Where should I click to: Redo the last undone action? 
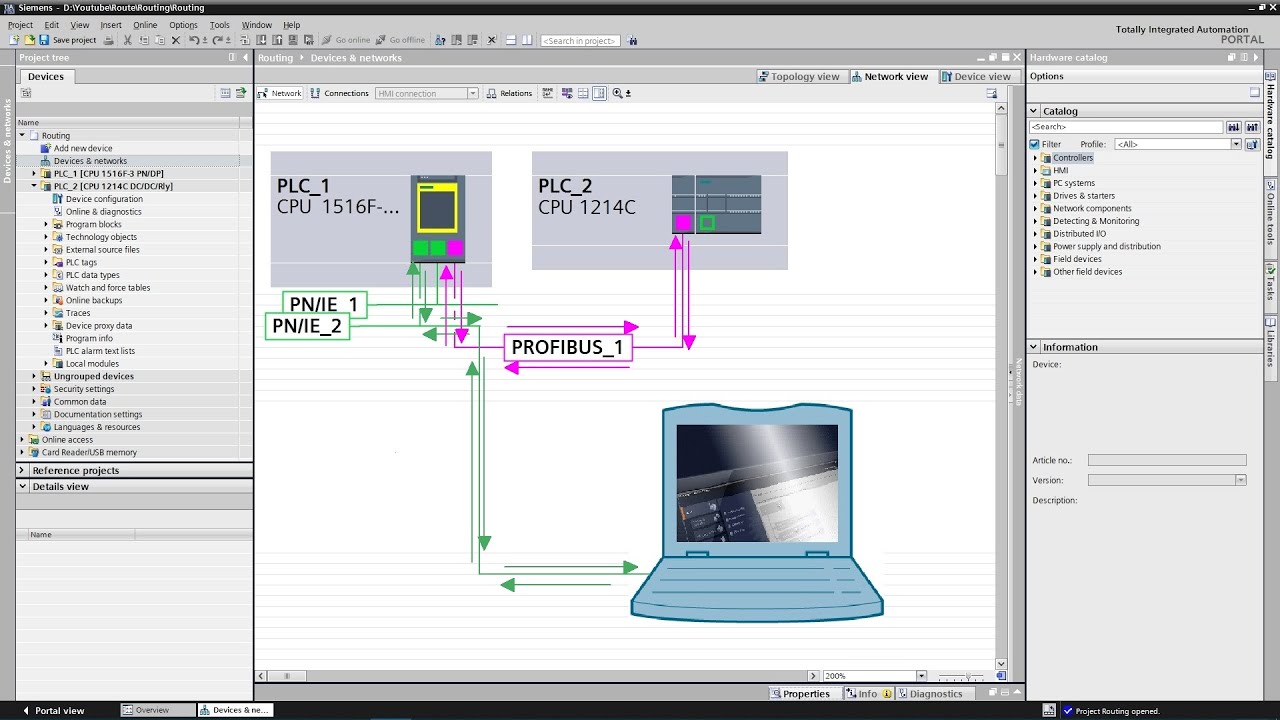tap(217, 40)
